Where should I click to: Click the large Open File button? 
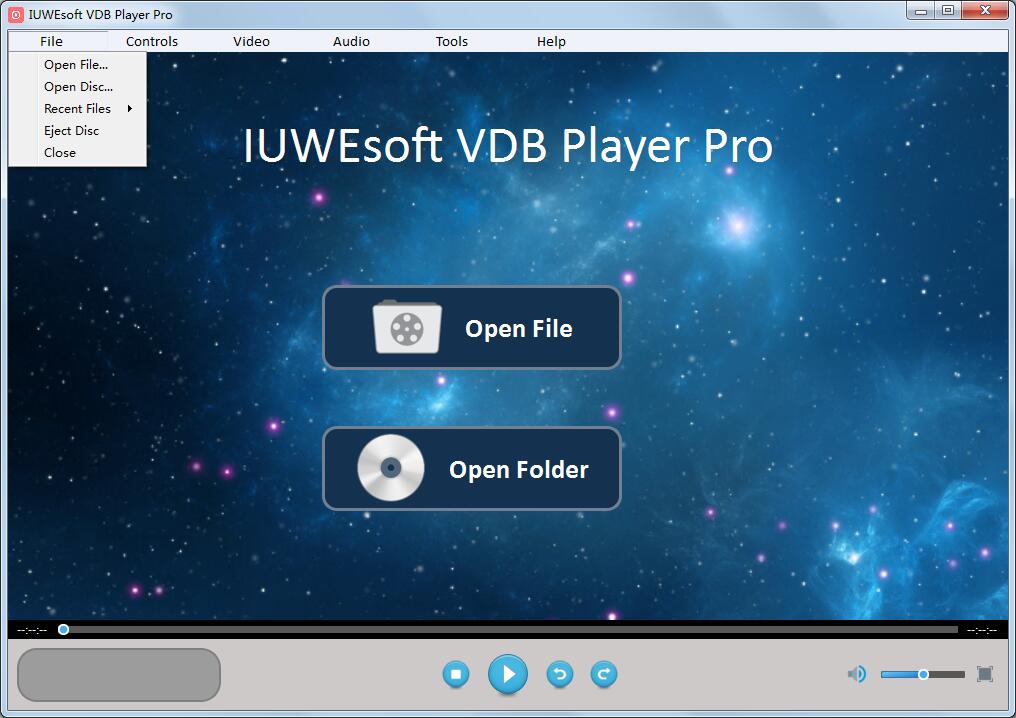472,328
